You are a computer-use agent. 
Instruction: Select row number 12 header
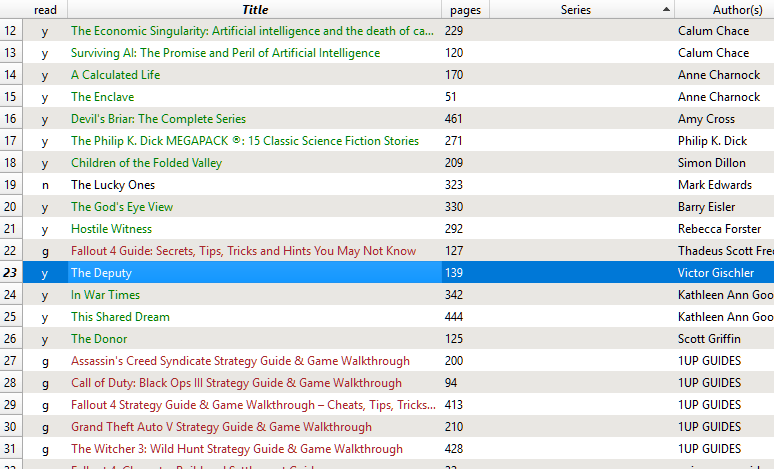10,31
